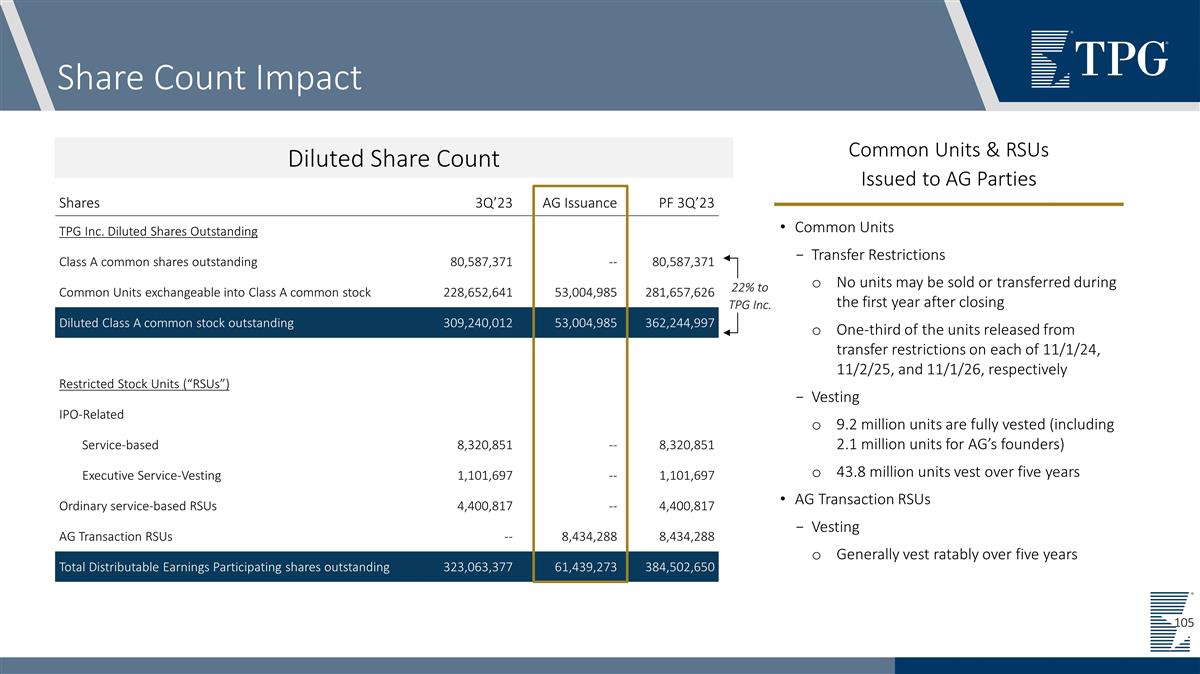
Task: Select "TPG Inc. Diluted Shares Outstanding" underlined heading
Action: [x=158, y=231]
